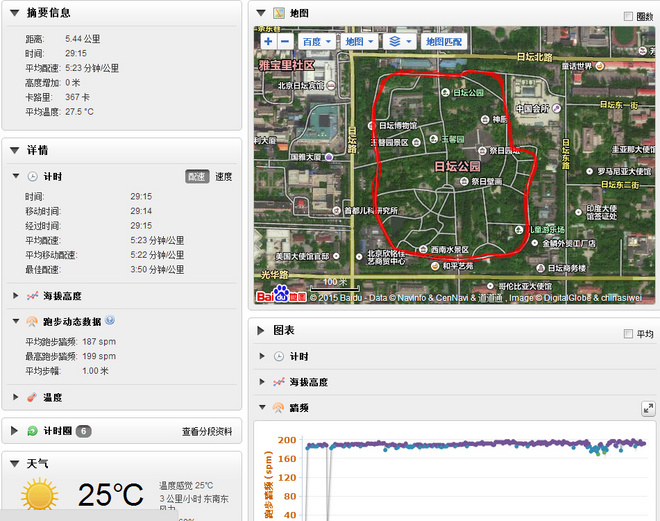This screenshot has height=521, width=660.
Task: Collapse the 地图 map panel
Action: pyautogui.click(x=261, y=13)
